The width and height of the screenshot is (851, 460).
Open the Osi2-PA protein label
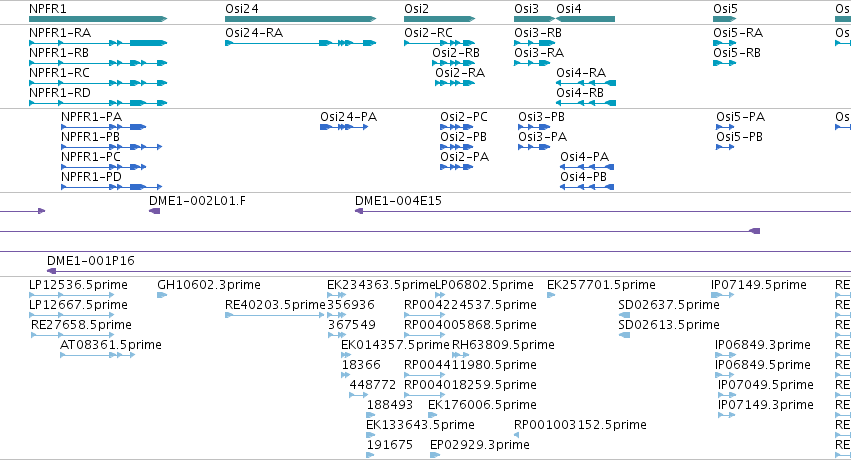coord(465,157)
